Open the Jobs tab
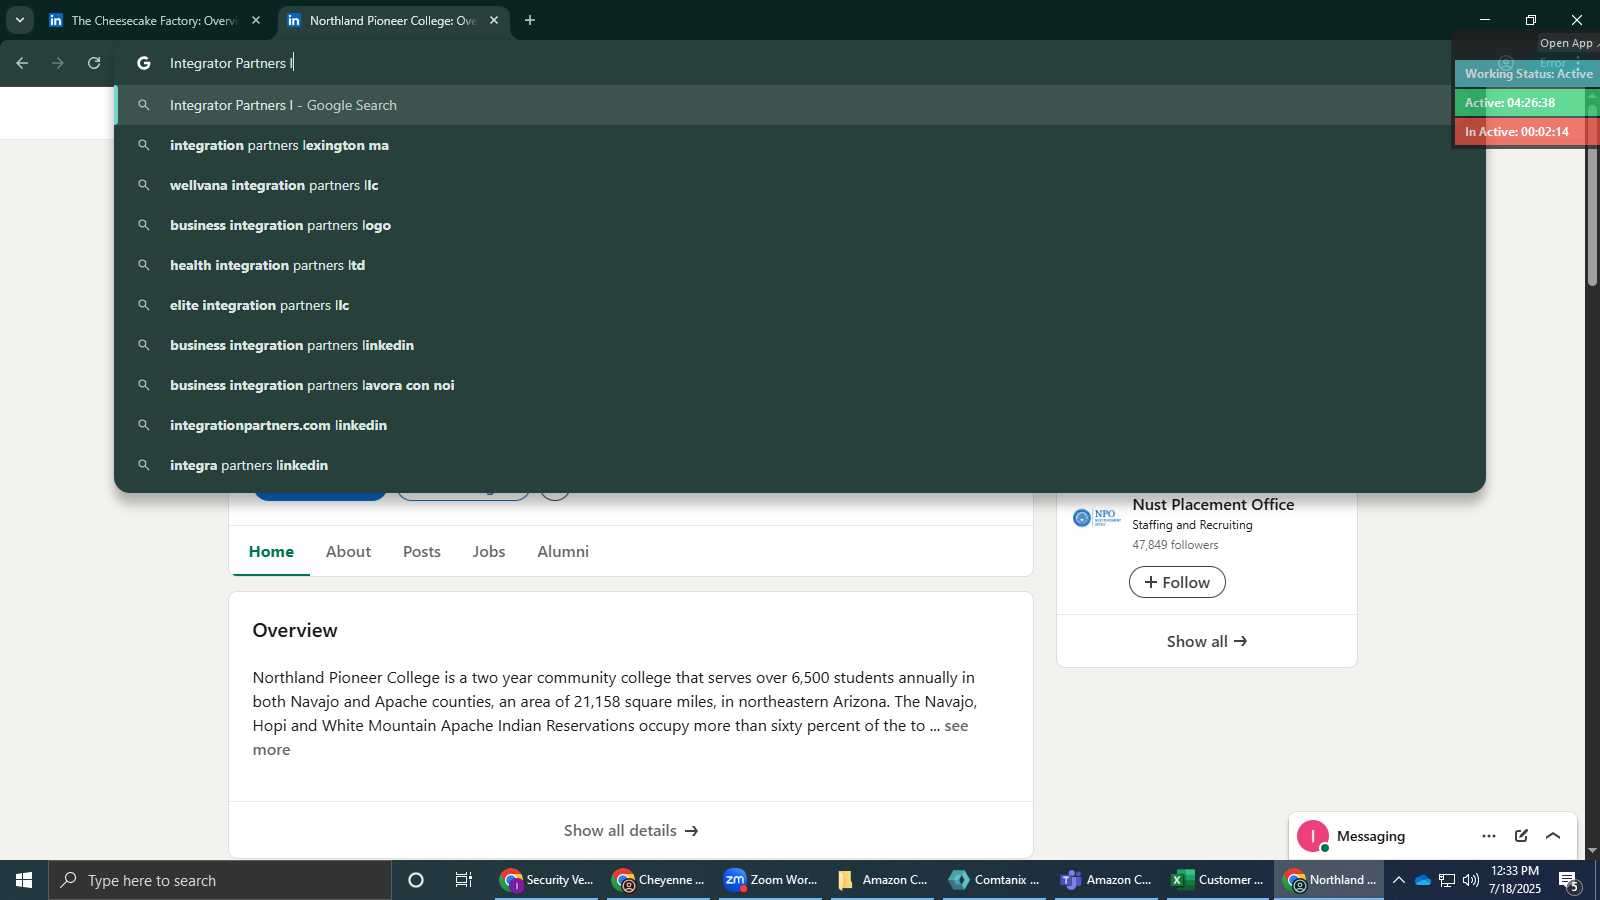Image resolution: width=1600 pixels, height=900 pixels. click(x=489, y=551)
